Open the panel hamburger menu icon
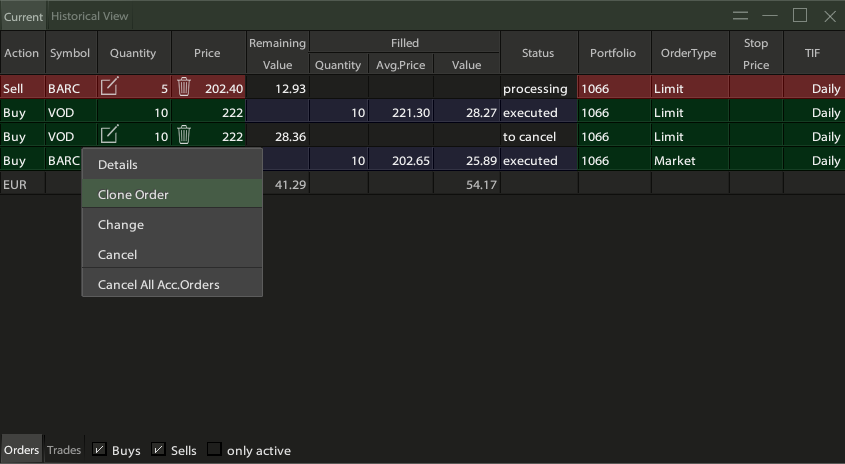 point(740,16)
